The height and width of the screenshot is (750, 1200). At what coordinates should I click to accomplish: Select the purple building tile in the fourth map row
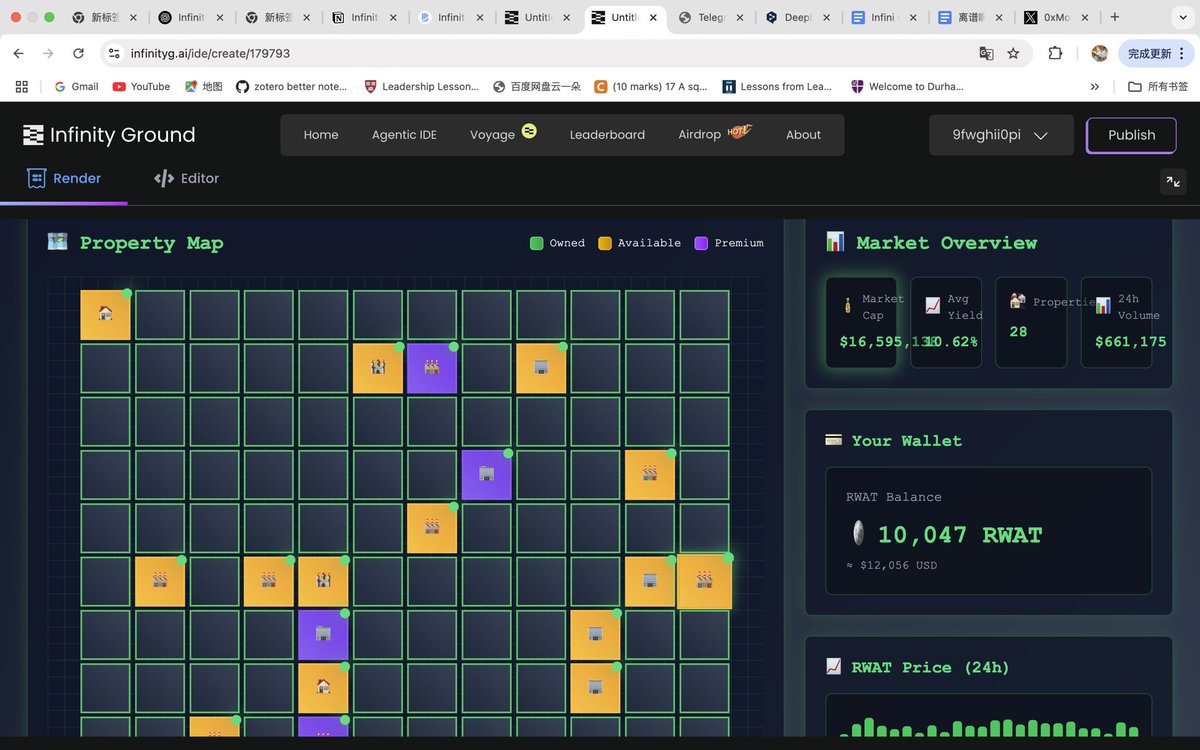tap(486, 475)
